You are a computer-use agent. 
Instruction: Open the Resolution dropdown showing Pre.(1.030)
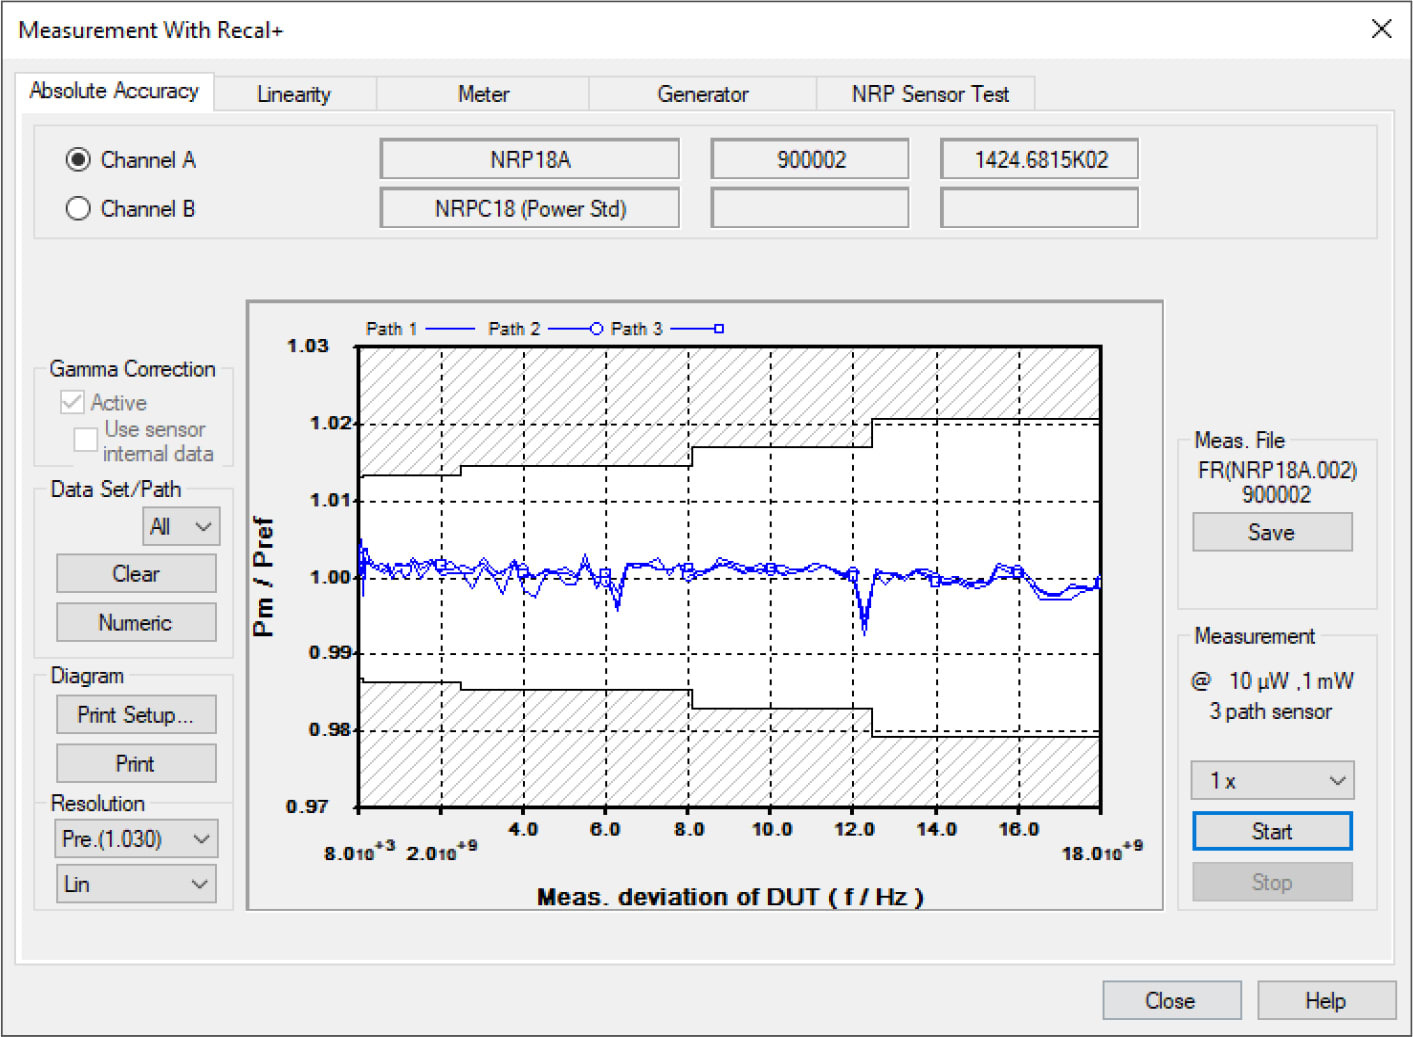[x=136, y=838]
